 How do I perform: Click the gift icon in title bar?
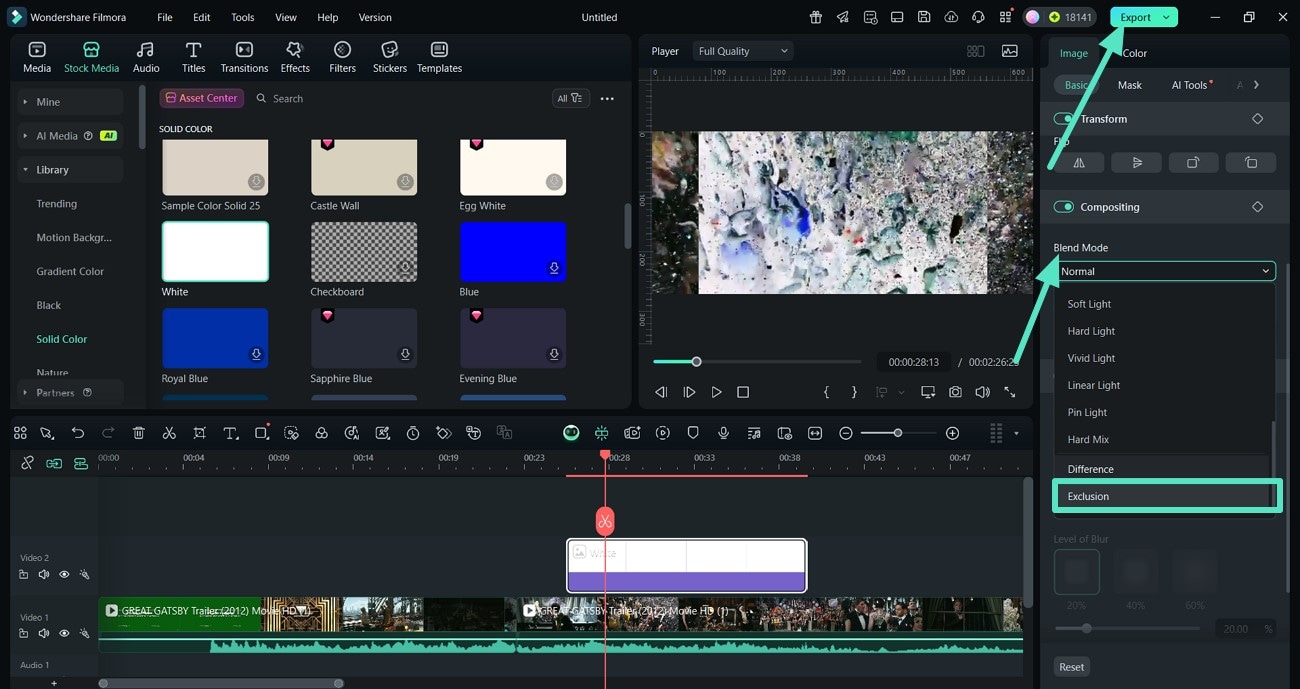(x=816, y=17)
